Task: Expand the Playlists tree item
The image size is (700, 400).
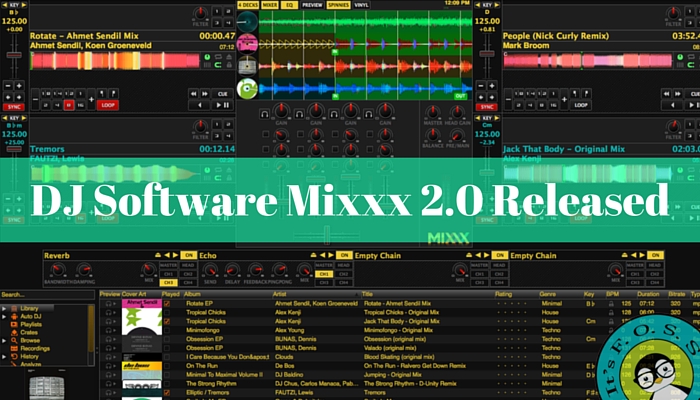Action: coord(5,325)
